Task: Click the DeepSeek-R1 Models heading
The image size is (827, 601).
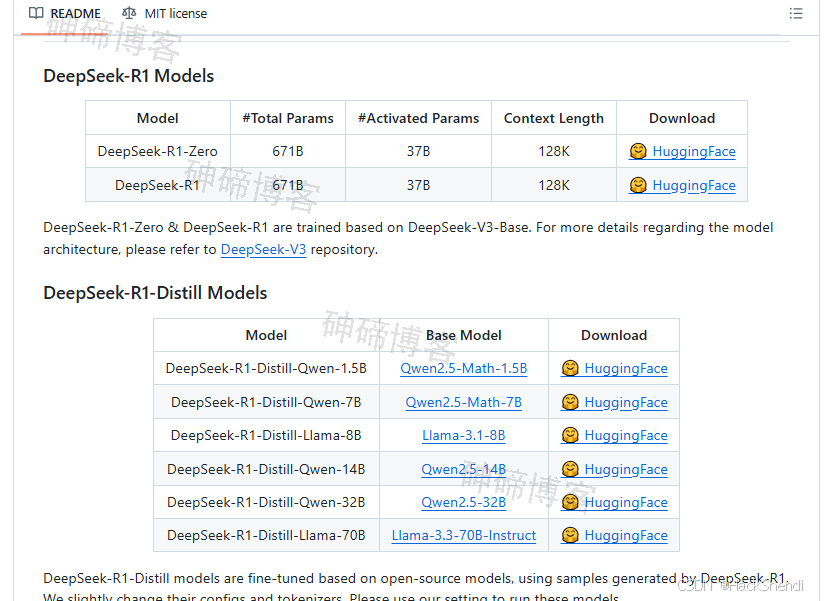Action: pyautogui.click(x=129, y=76)
